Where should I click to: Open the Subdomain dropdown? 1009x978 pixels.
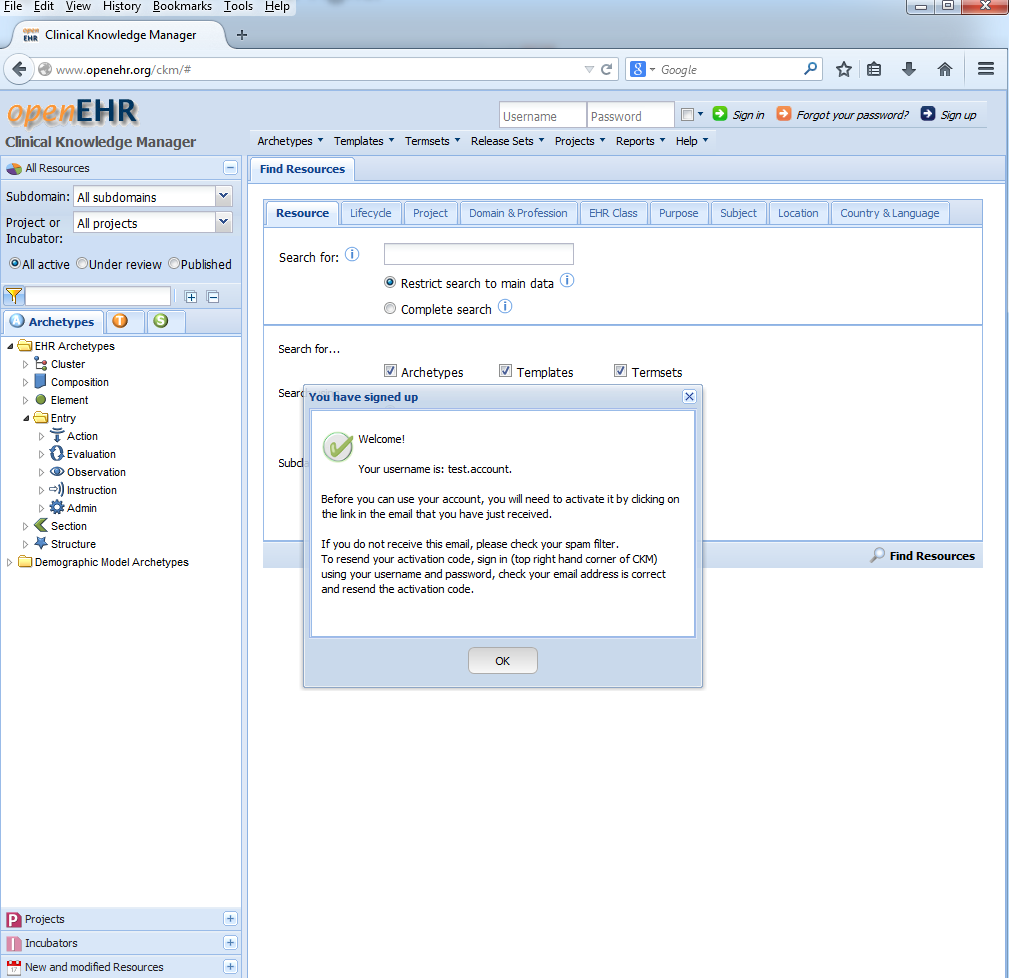(223, 197)
